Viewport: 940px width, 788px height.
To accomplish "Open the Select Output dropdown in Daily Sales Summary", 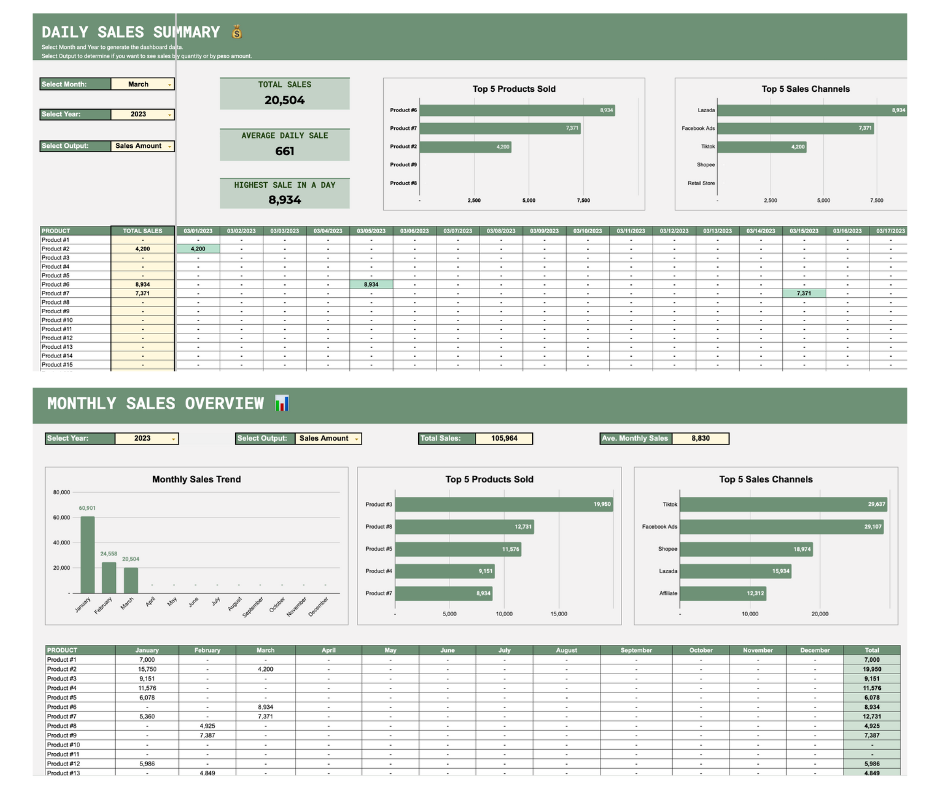I will [143, 146].
